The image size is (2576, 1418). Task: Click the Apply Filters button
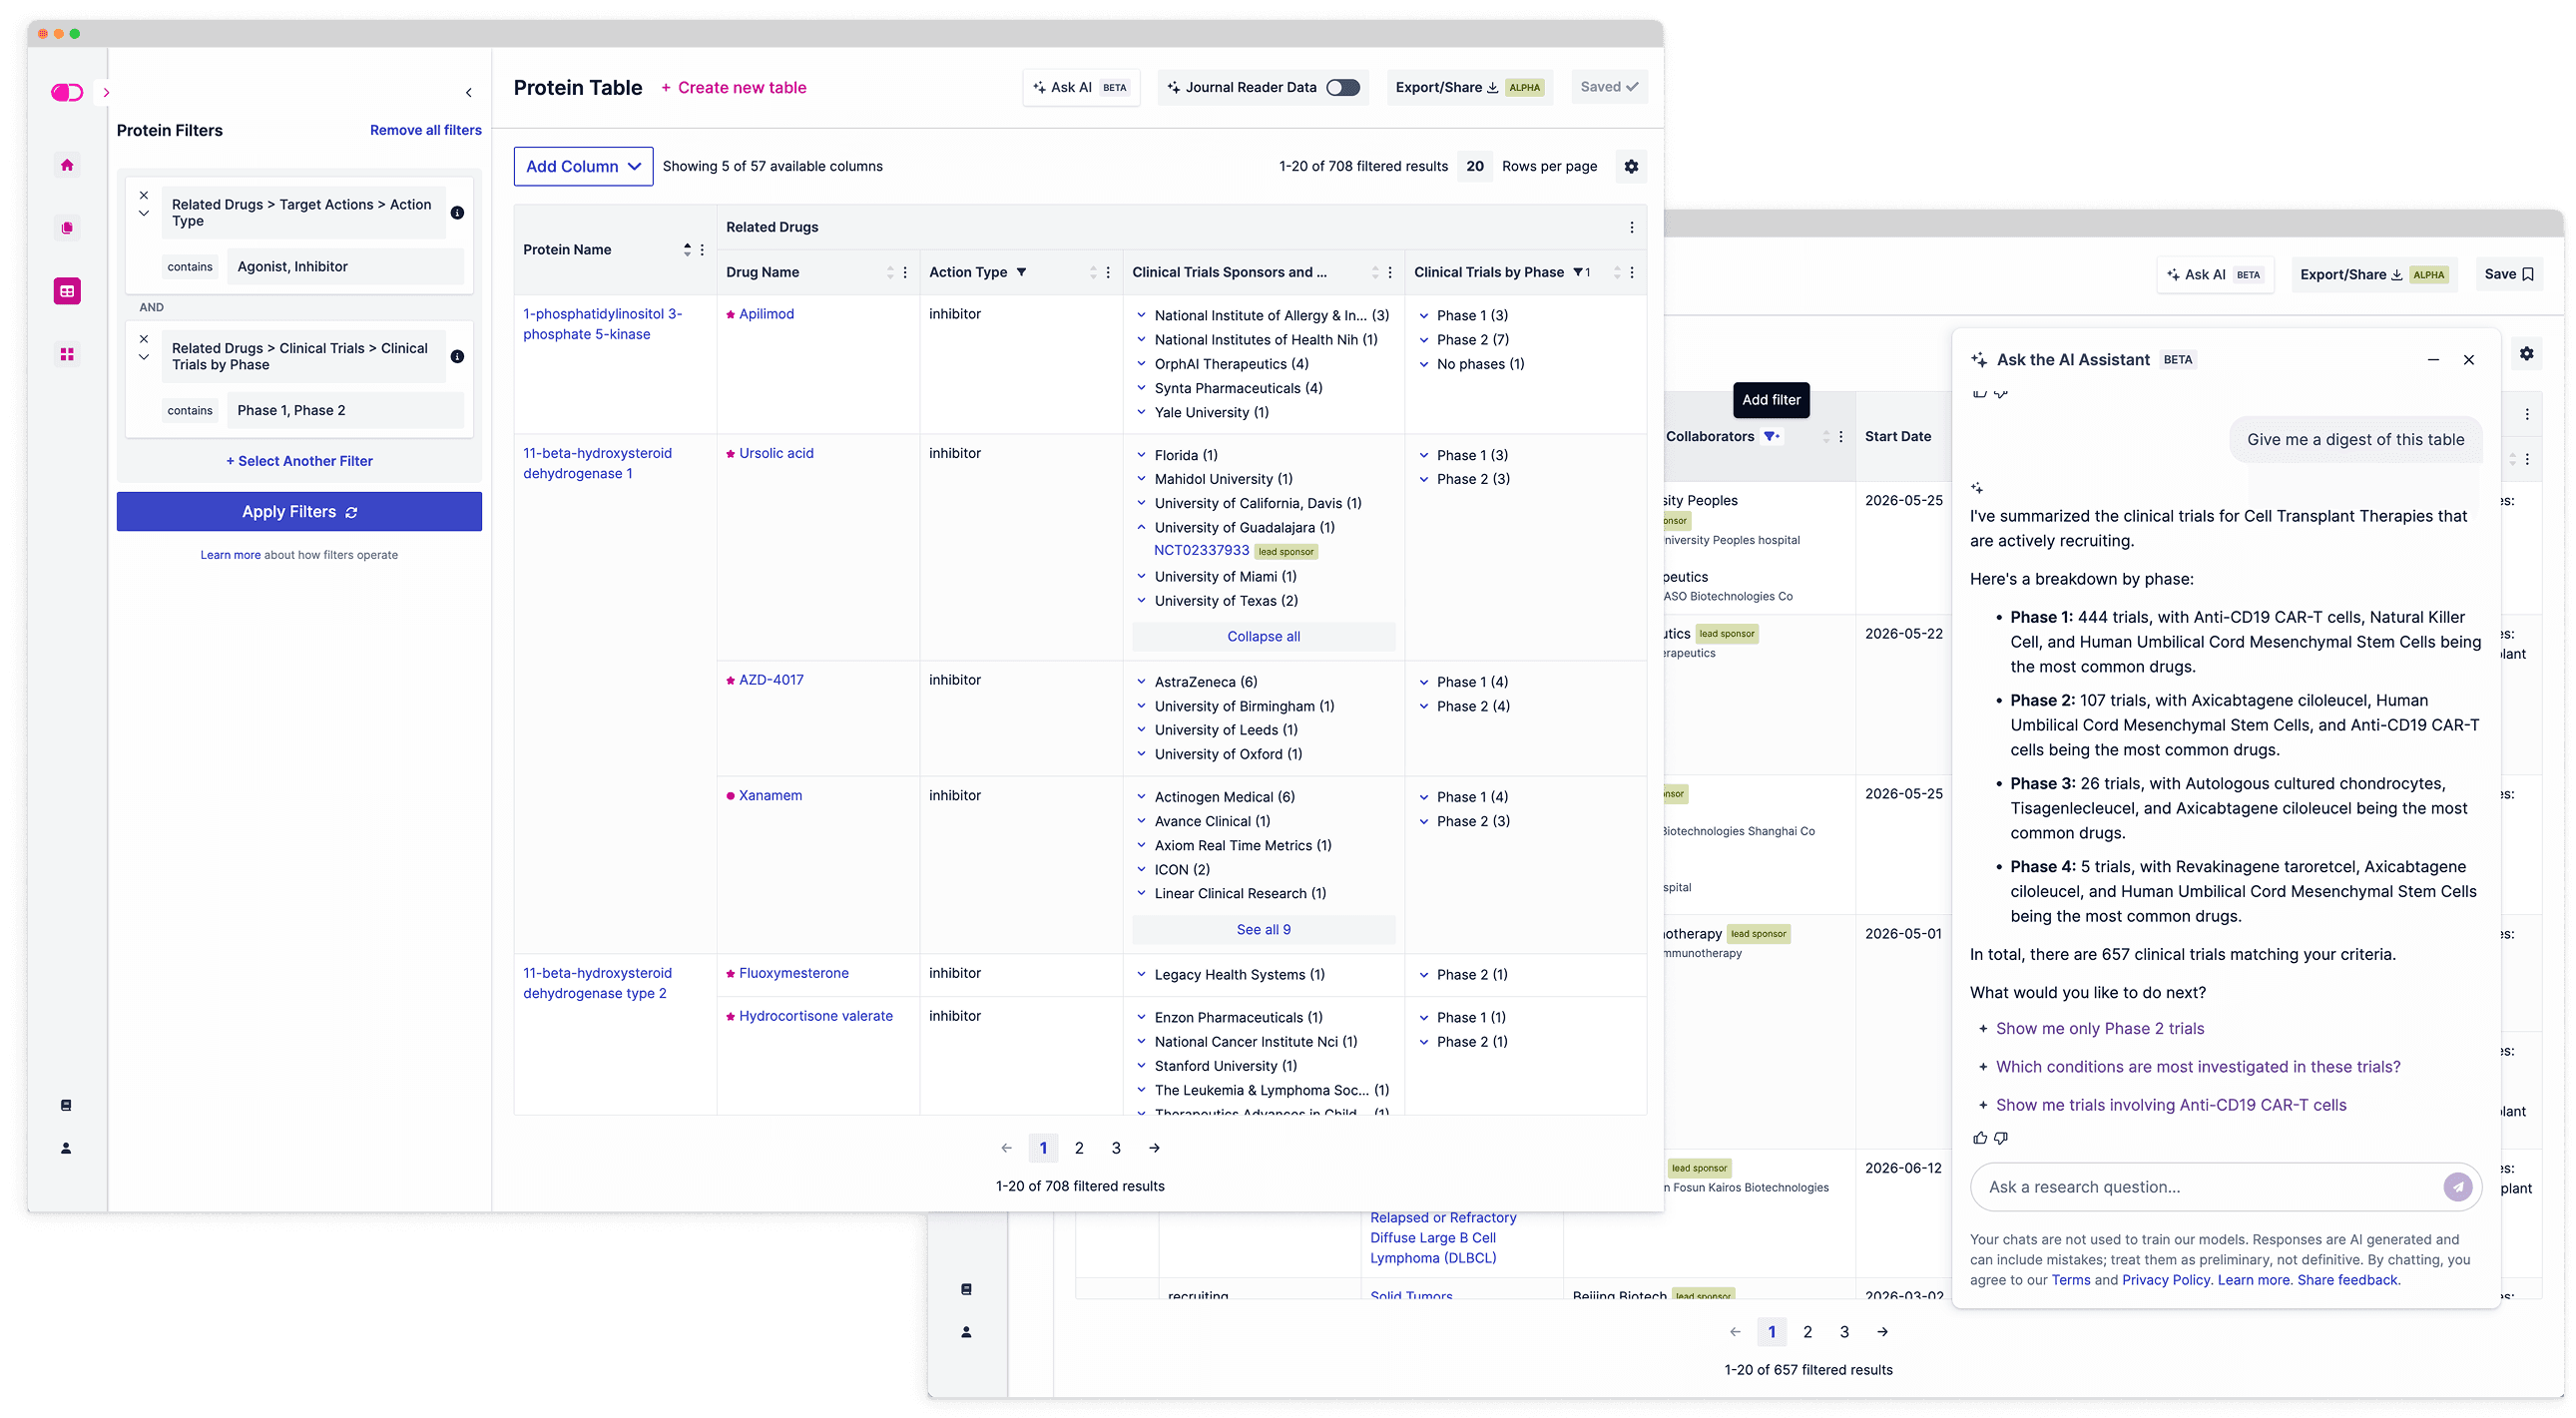pyautogui.click(x=299, y=511)
